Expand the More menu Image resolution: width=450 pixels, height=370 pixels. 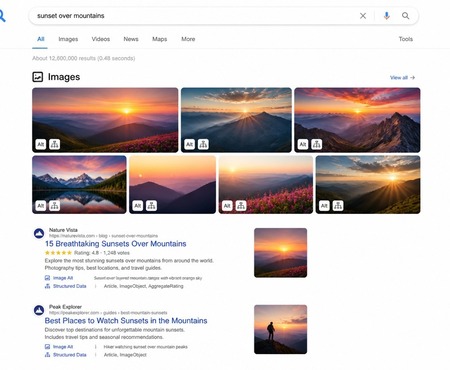pos(188,39)
